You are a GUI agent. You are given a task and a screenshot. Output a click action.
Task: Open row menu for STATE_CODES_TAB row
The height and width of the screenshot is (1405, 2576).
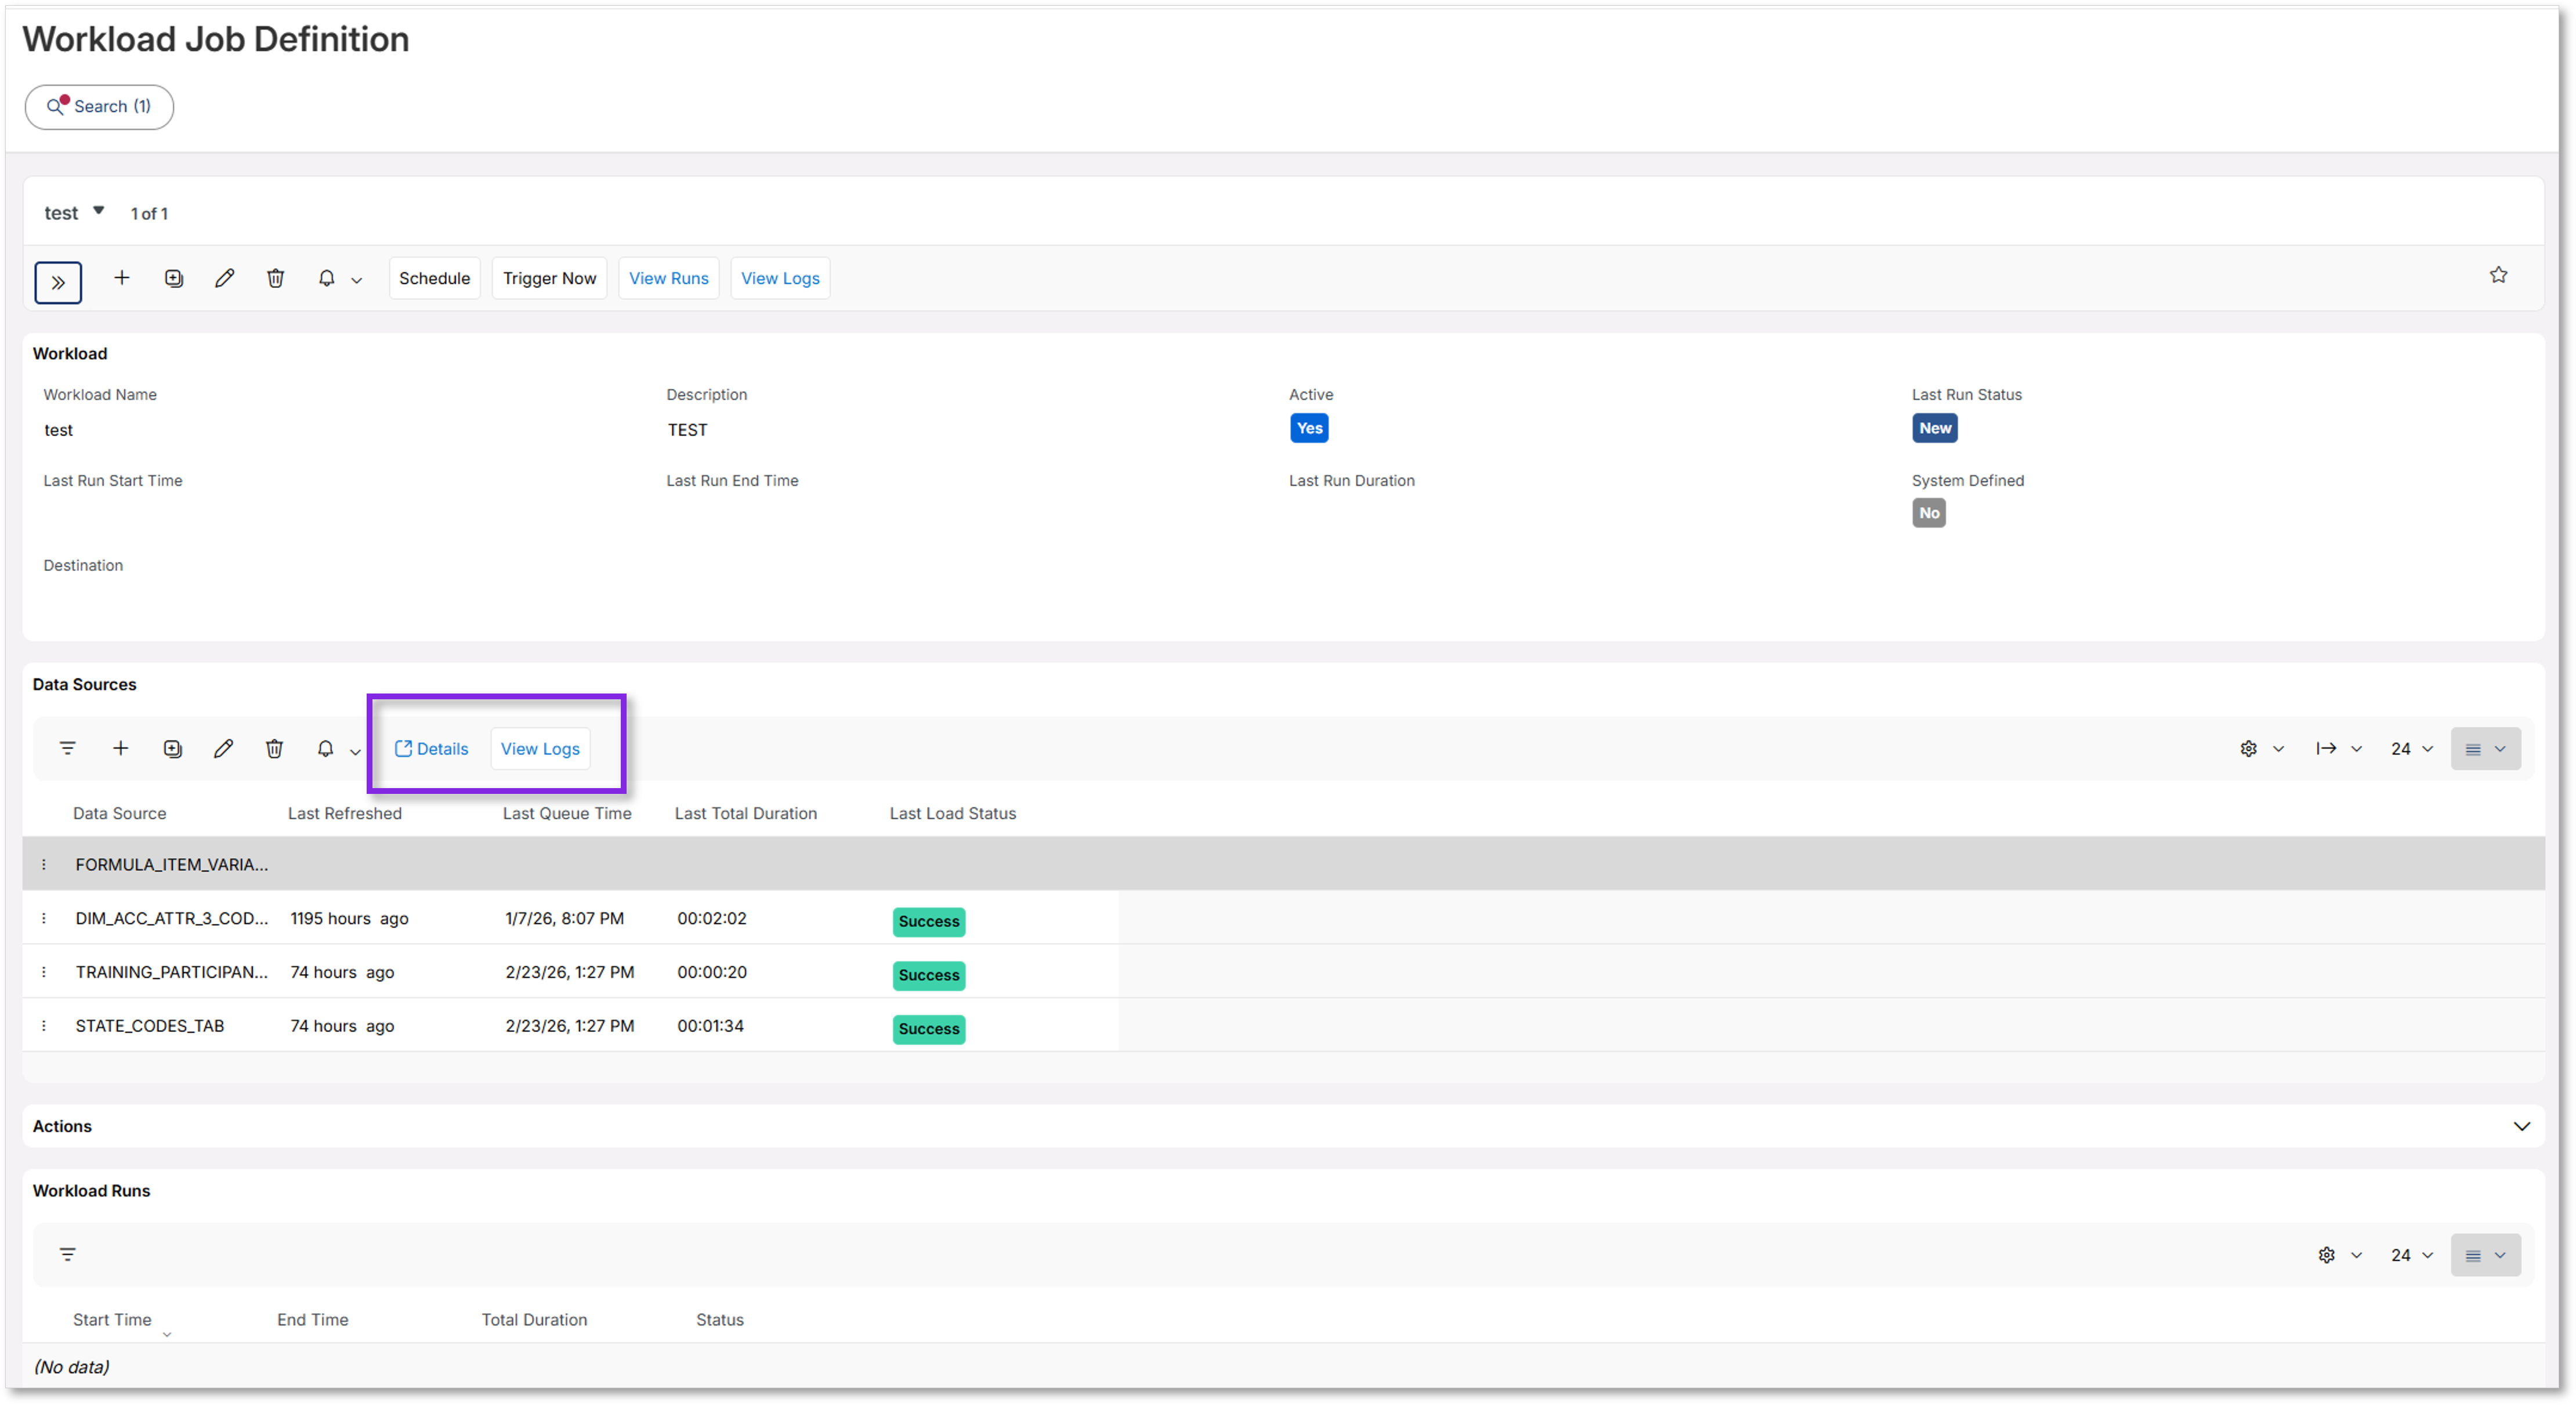pyautogui.click(x=44, y=1025)
